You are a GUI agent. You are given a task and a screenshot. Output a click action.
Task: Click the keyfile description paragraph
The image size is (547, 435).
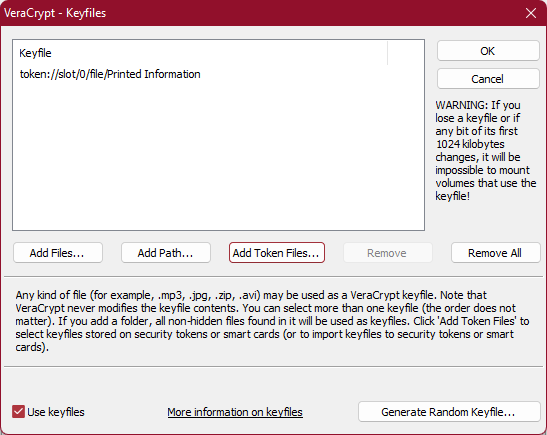[272, 321]
